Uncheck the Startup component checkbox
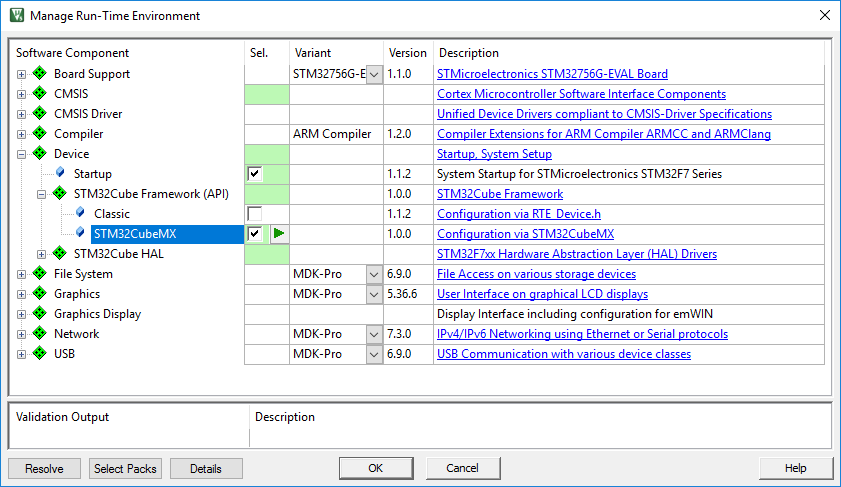This screenshot has height=487, width=841. coord(255,173)
